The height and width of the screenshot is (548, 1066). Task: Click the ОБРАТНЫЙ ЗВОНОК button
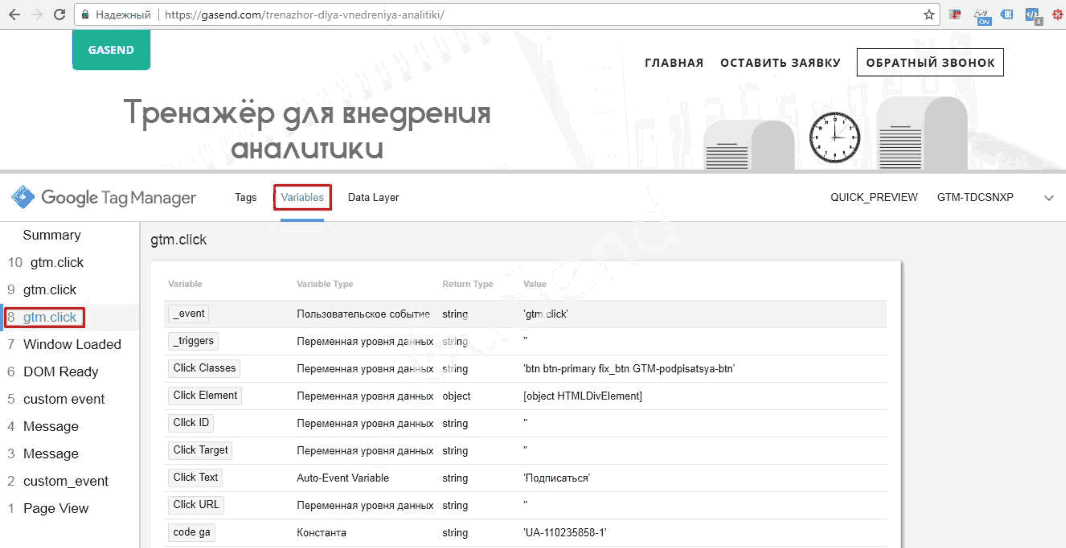coord(930,63)
